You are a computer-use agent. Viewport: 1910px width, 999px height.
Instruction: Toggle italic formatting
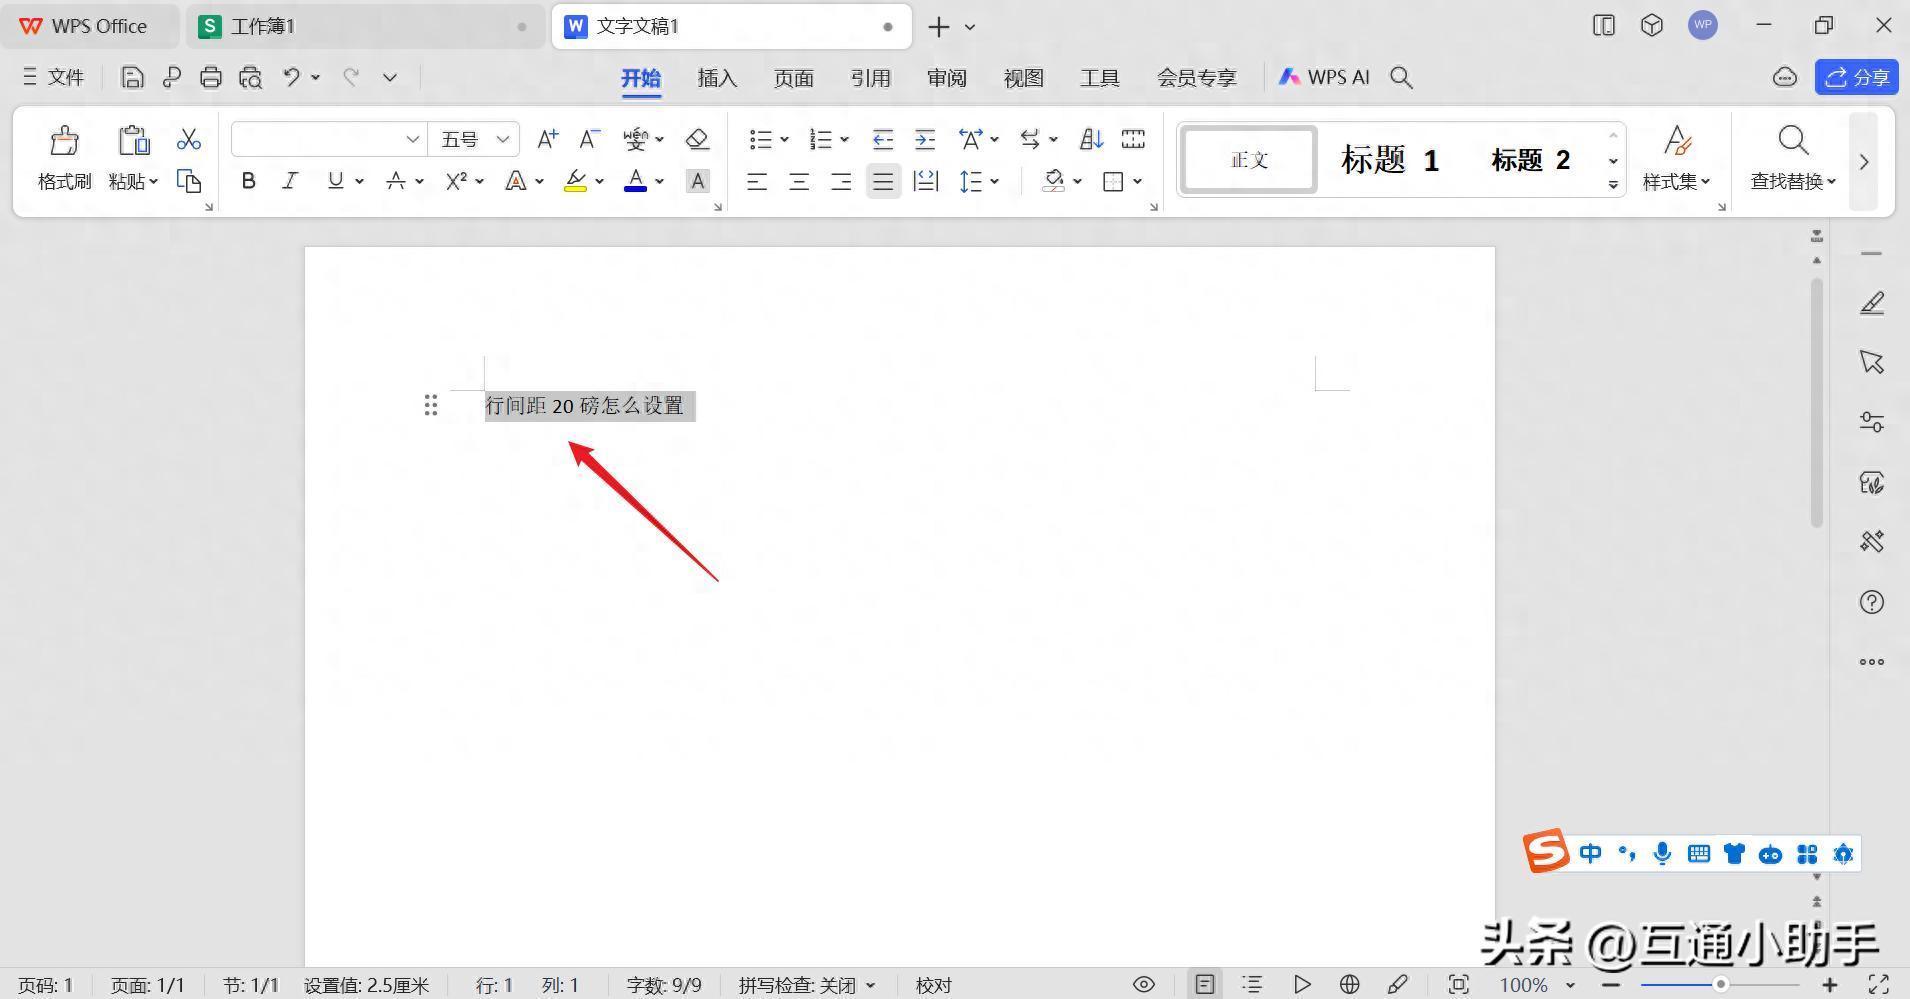tap(290, 181)
